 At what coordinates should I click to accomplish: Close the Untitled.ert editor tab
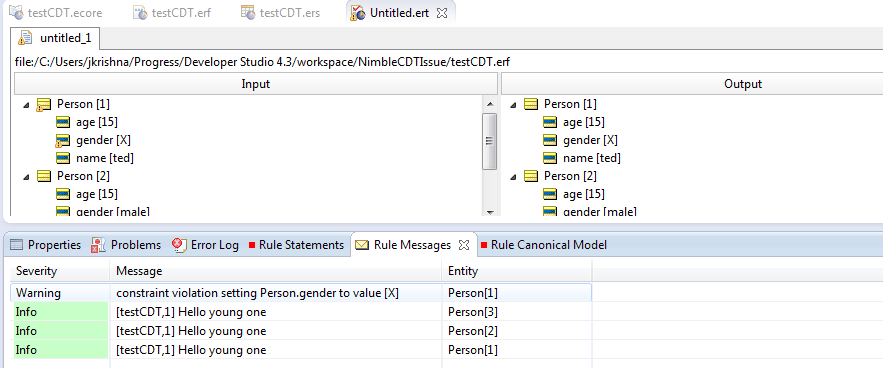click(x=443, y=13)
